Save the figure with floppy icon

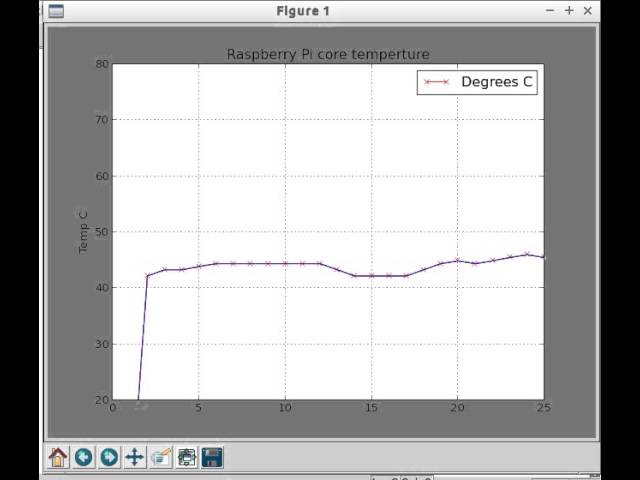213,457
